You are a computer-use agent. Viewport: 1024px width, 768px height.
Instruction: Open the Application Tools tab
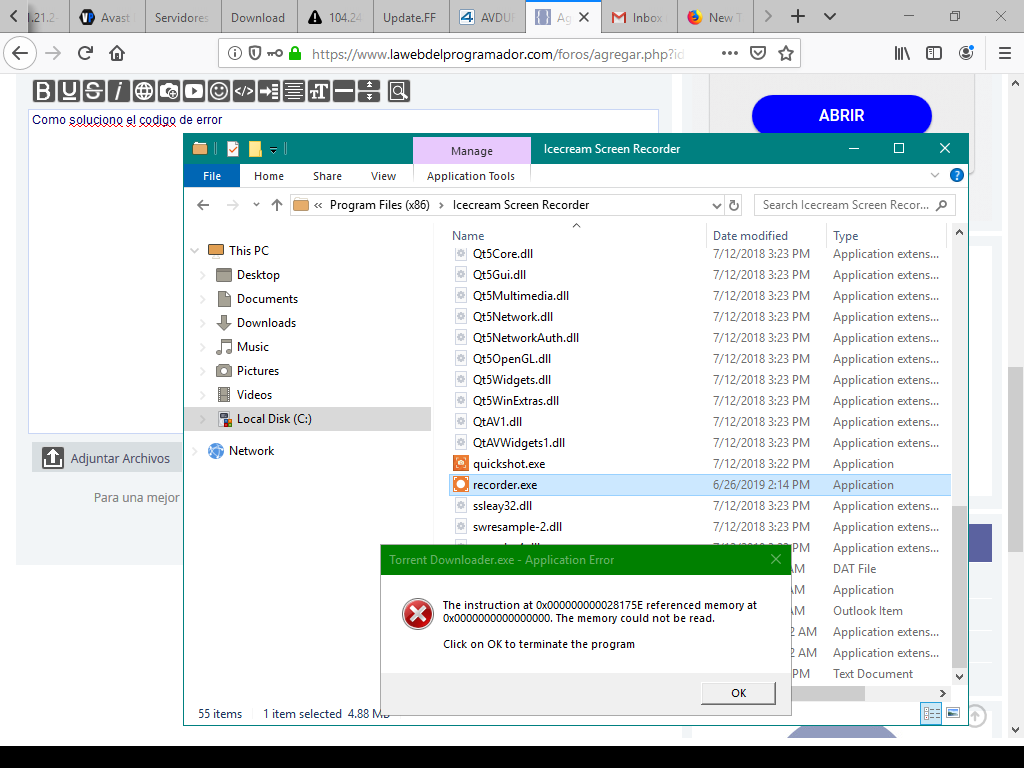click(x=471, y=176)
